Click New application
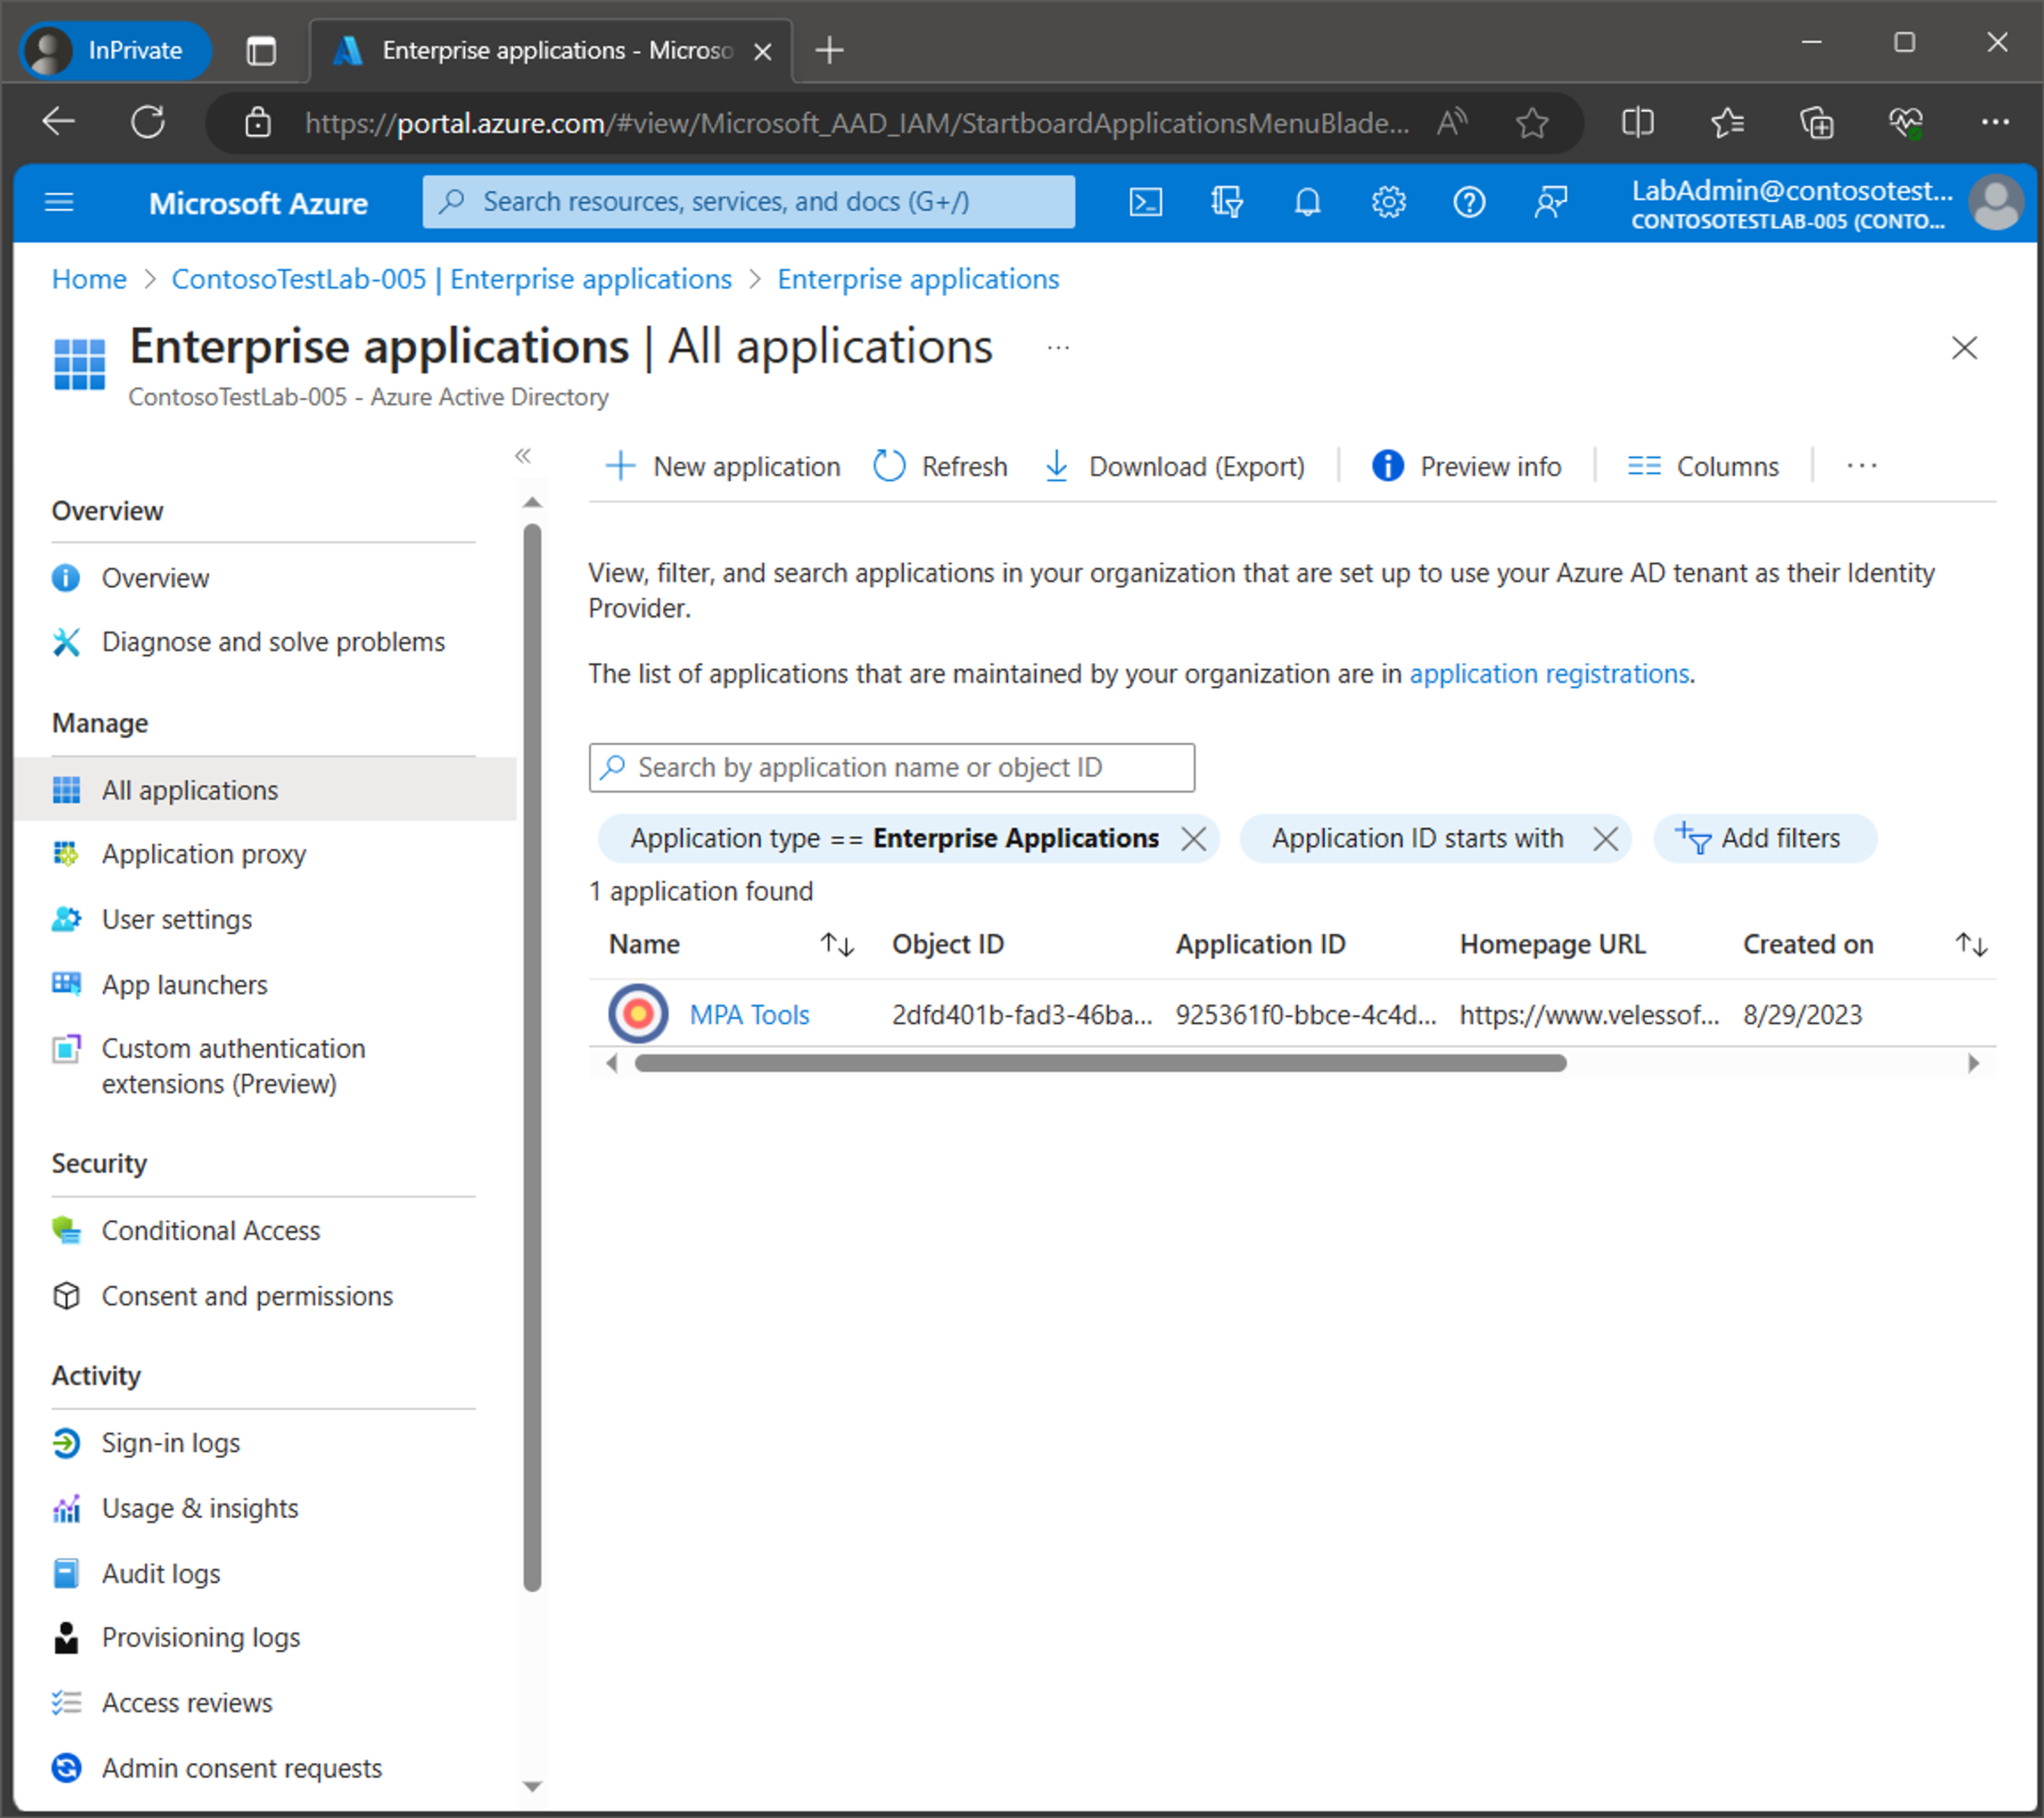This screenshot has width=2044, height=1818. tap(723, 466)
